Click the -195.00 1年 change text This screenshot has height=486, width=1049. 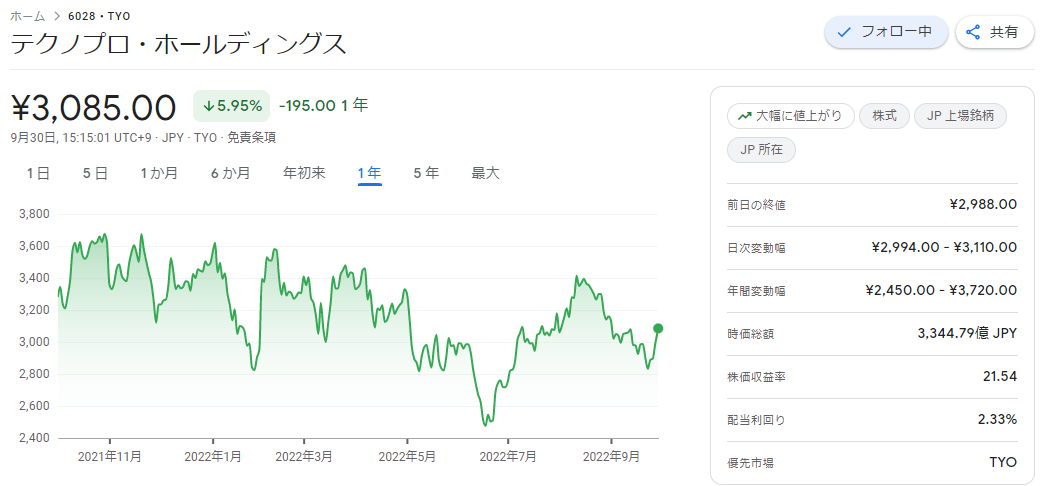click(323, 106)
